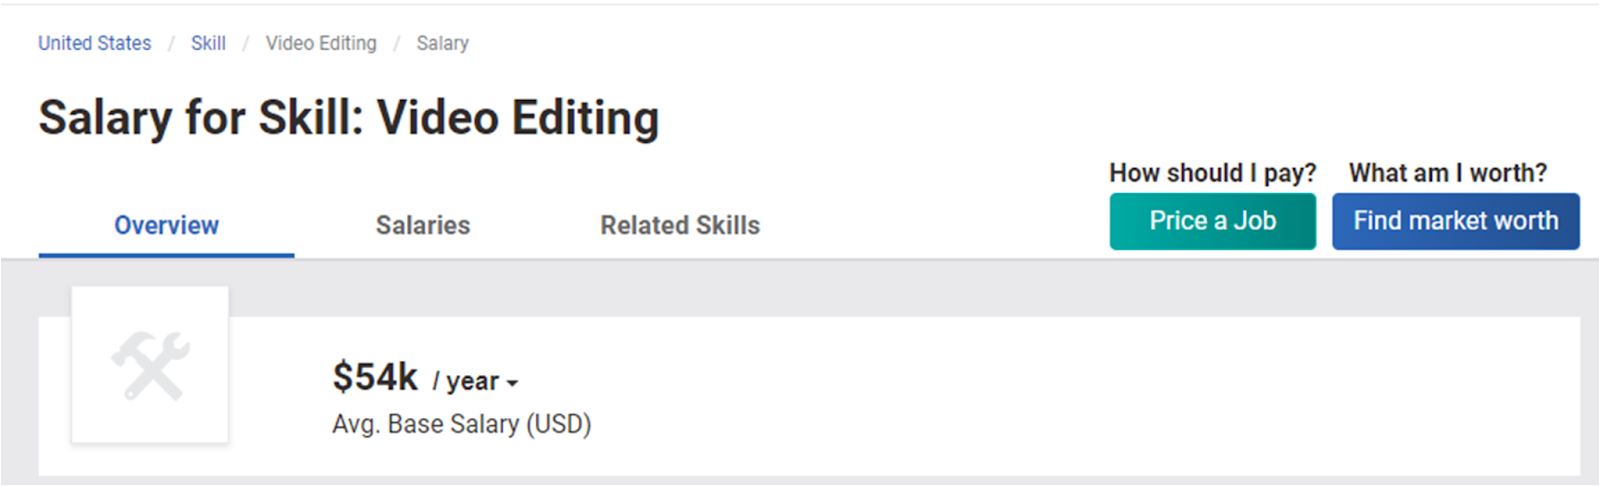
Task: View the Related Skills tab
Action: coord(680,226)
